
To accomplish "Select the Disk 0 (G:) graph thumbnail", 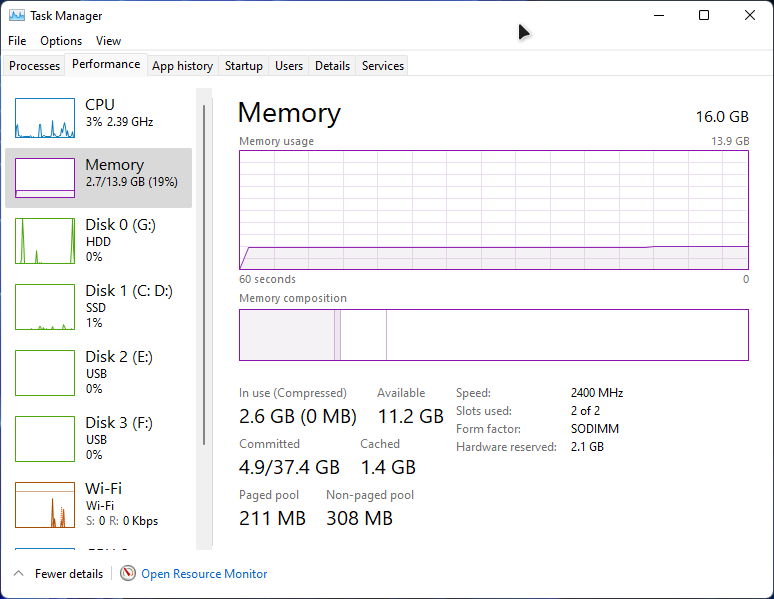I will pyautogui.click(x=45, y=241).
